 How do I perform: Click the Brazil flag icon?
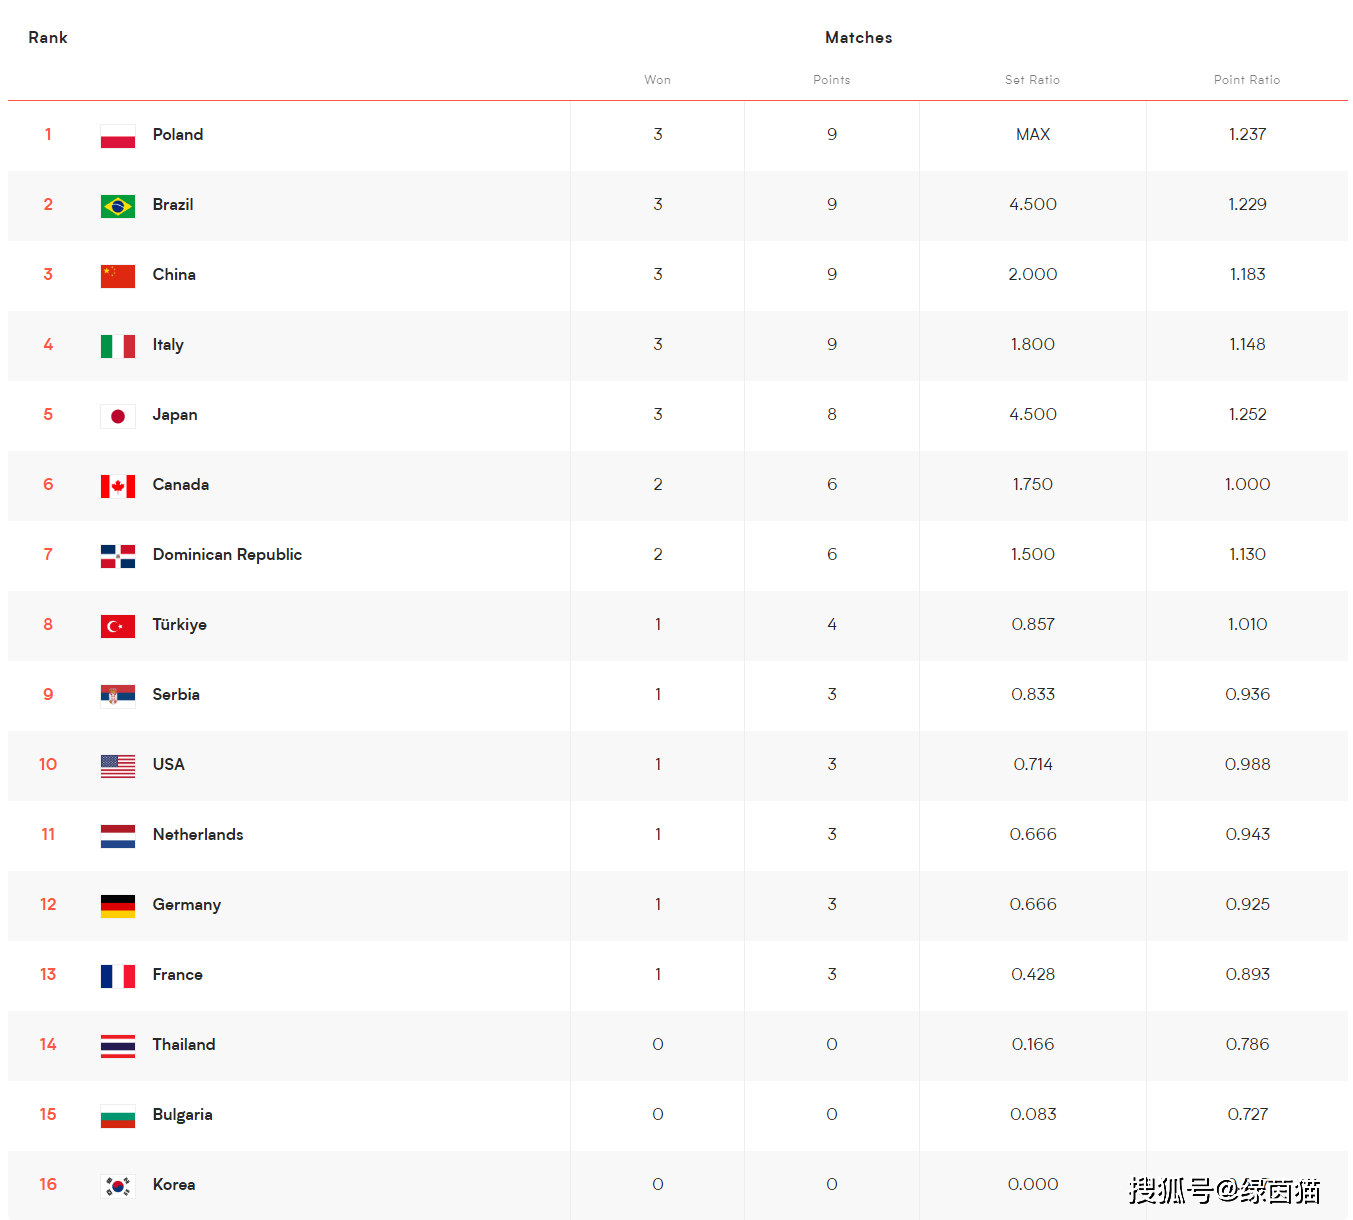point(118,206)
